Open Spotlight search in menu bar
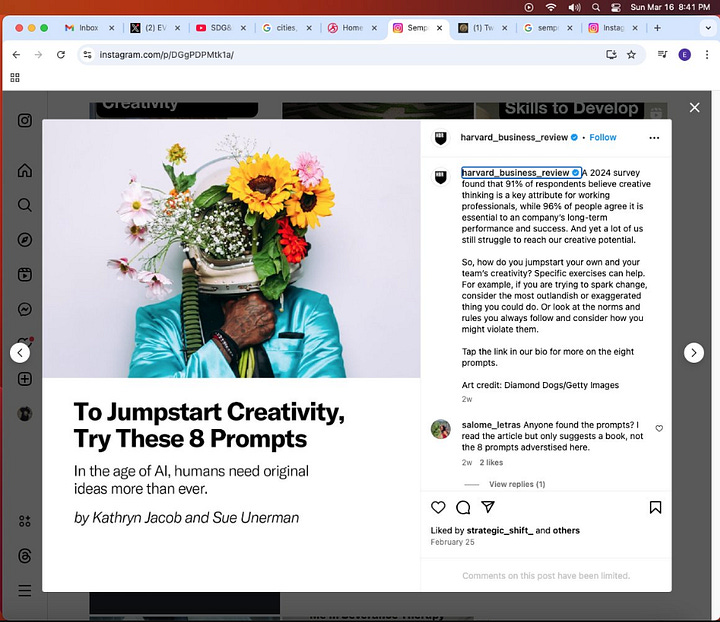The width and height of the screenshot is (720, 622). 596,7
